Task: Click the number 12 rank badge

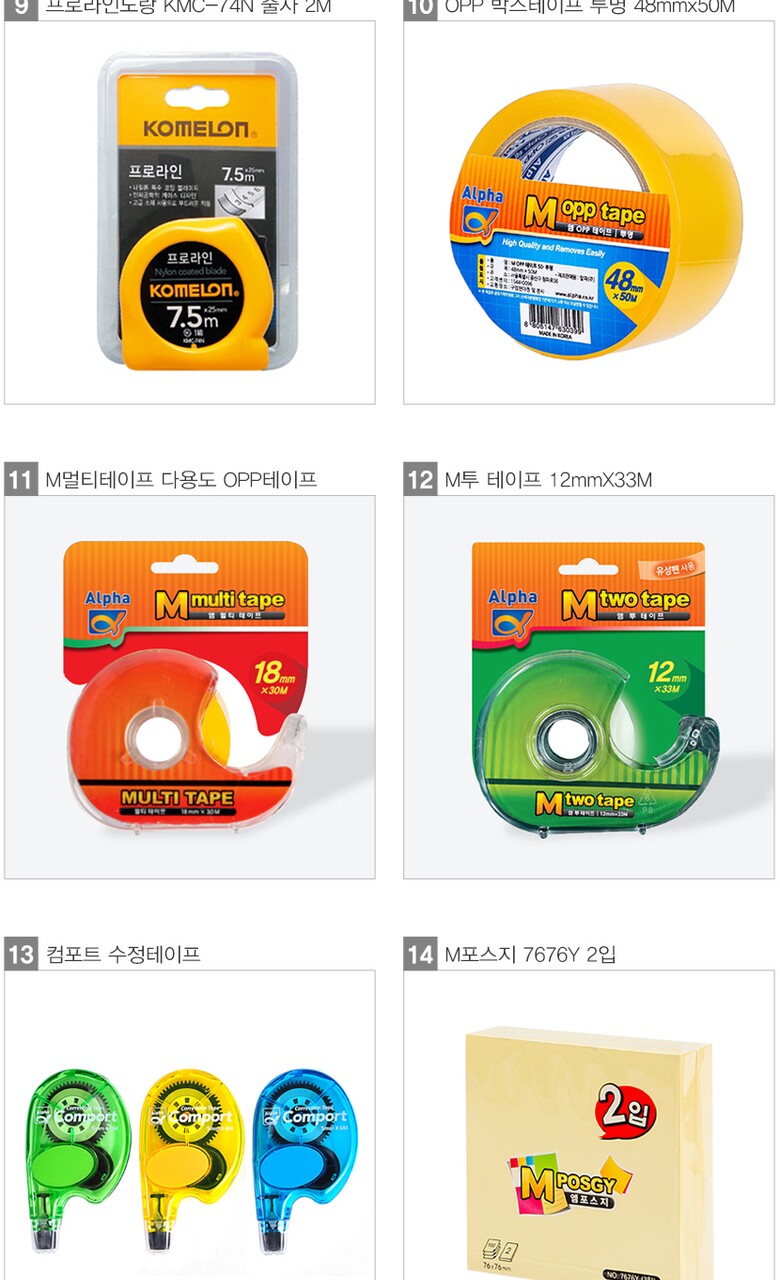Action: pos(420,480)
